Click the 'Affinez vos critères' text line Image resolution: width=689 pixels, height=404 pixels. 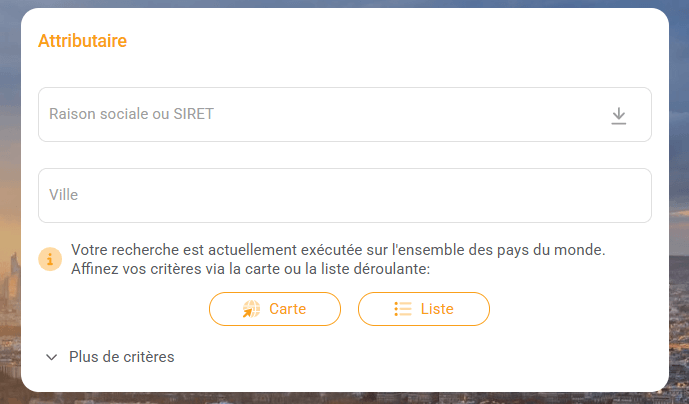140,268
